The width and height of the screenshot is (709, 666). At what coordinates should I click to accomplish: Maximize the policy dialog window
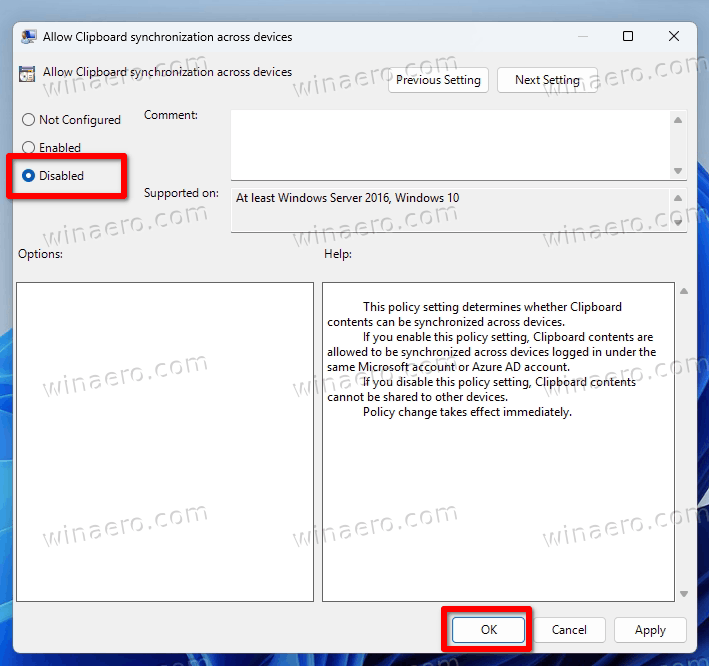(628, 36)
